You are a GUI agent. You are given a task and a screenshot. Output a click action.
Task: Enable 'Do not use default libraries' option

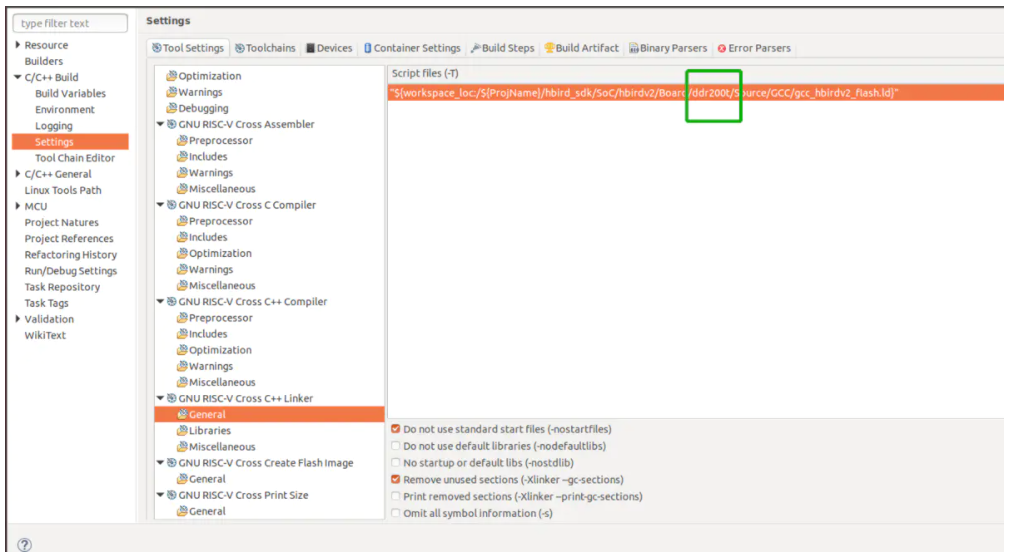[x=396, y=446]
